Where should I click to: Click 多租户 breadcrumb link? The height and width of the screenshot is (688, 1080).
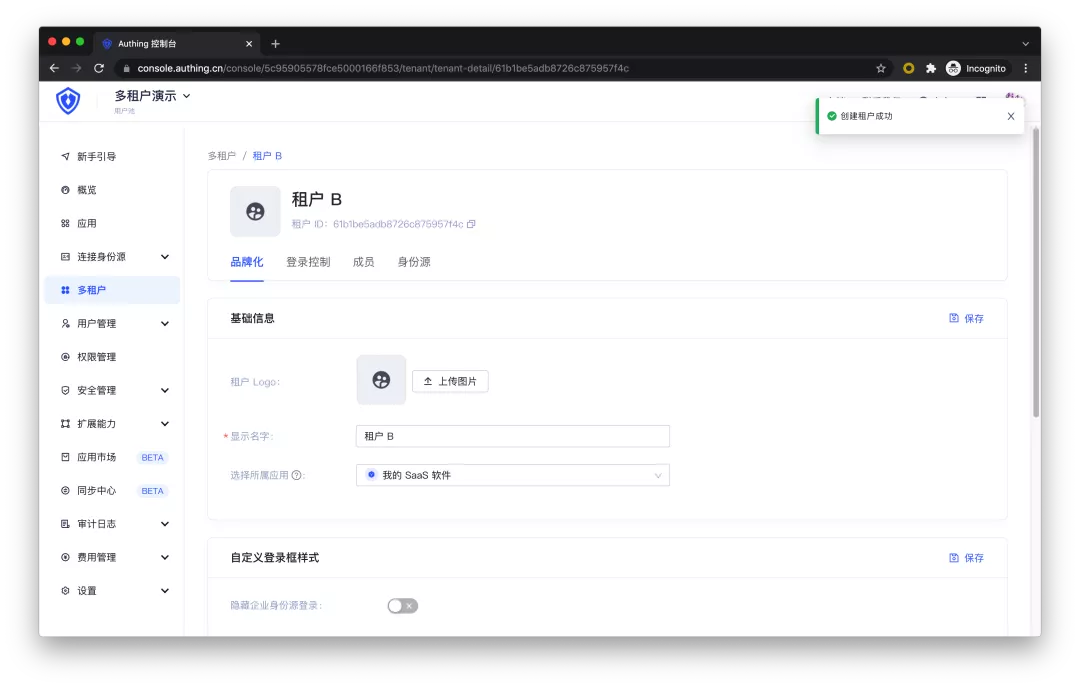pyautogui.click(x=222, y=156)
